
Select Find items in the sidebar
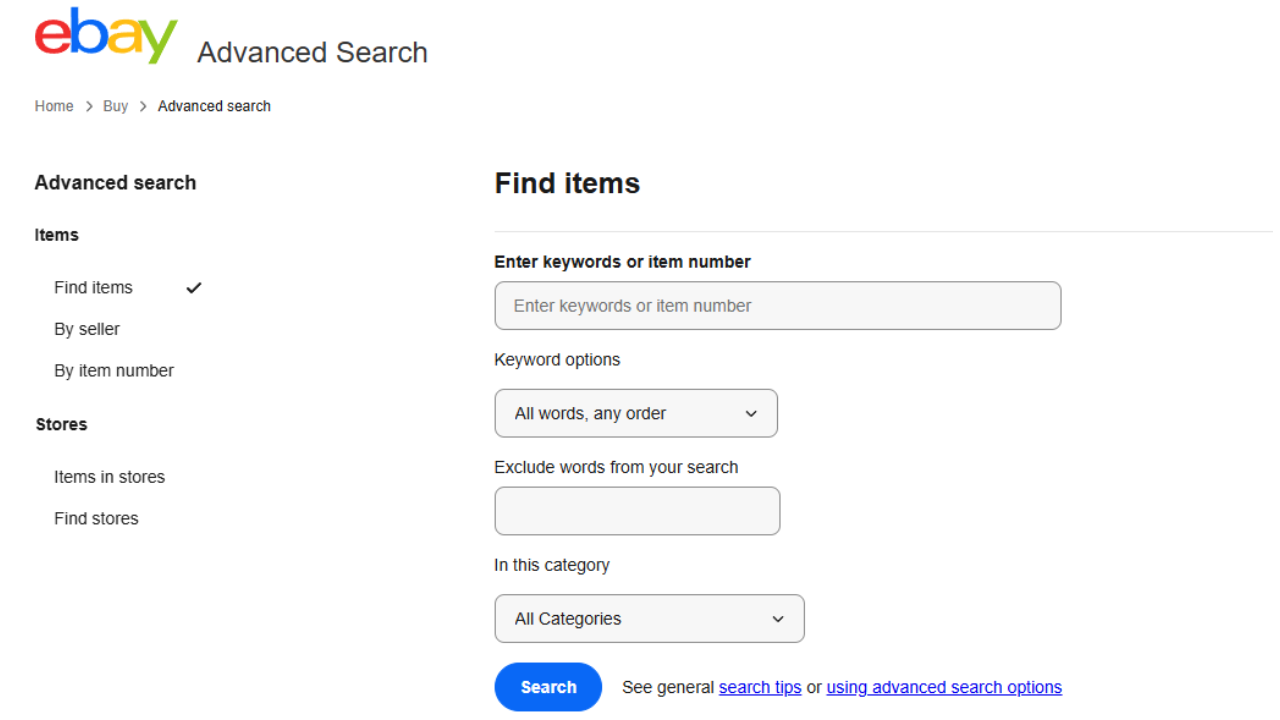pyautogui.click(x=93, y=287)
